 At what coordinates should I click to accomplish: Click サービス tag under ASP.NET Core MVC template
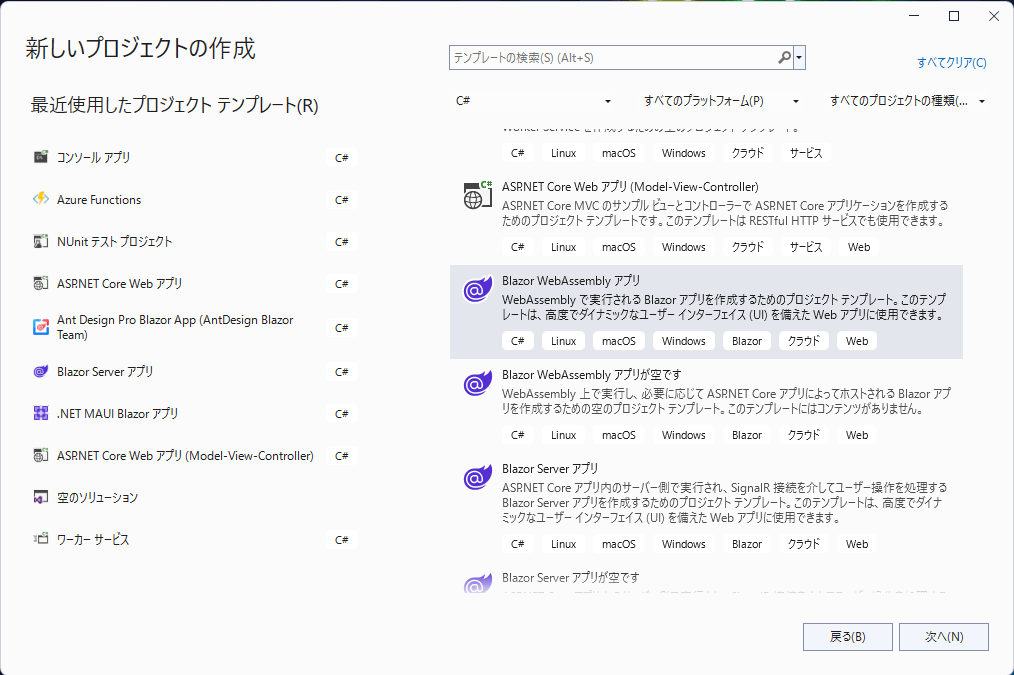click(x=806, y=247)
